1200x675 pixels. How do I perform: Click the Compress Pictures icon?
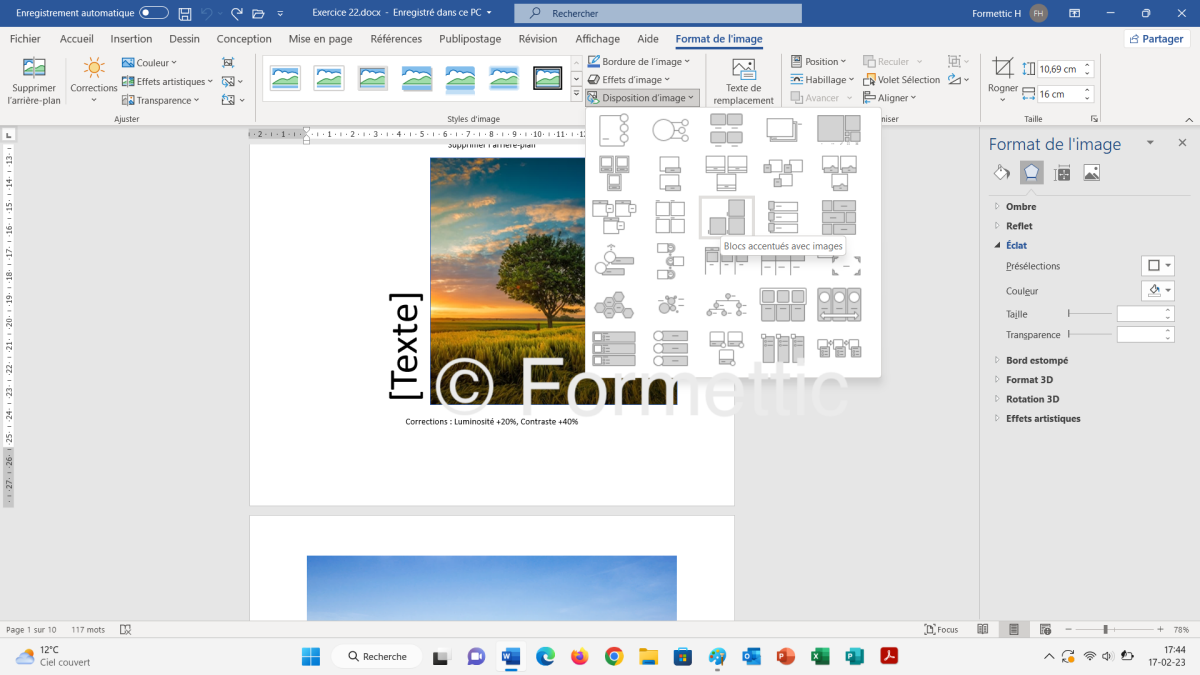point(229,62)
